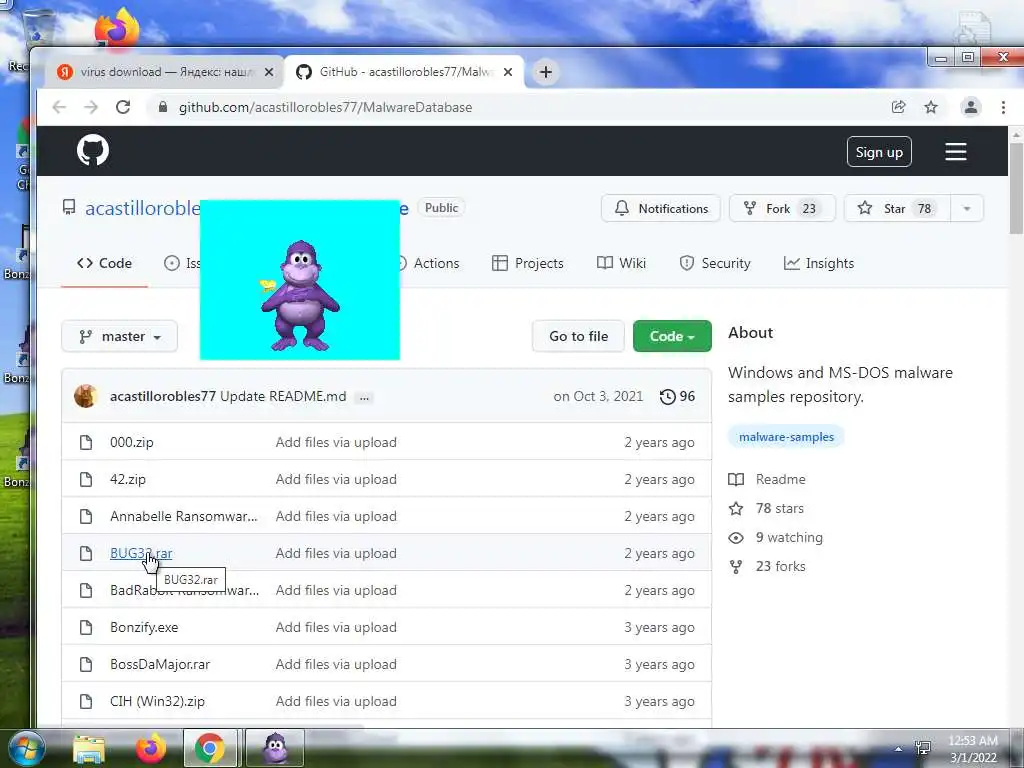Fork the repository with Fork button
The width and height of the screenshot is (1024, 768).
tap(782, 208)
